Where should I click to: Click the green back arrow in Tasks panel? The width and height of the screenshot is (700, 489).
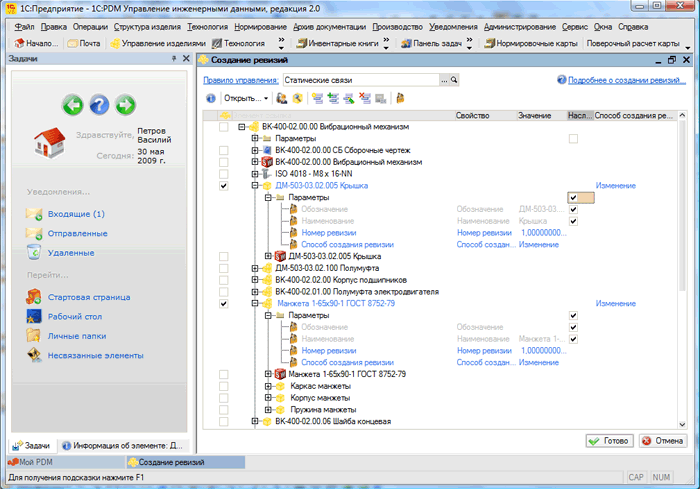pyautogui.click(x=72, y=105)
